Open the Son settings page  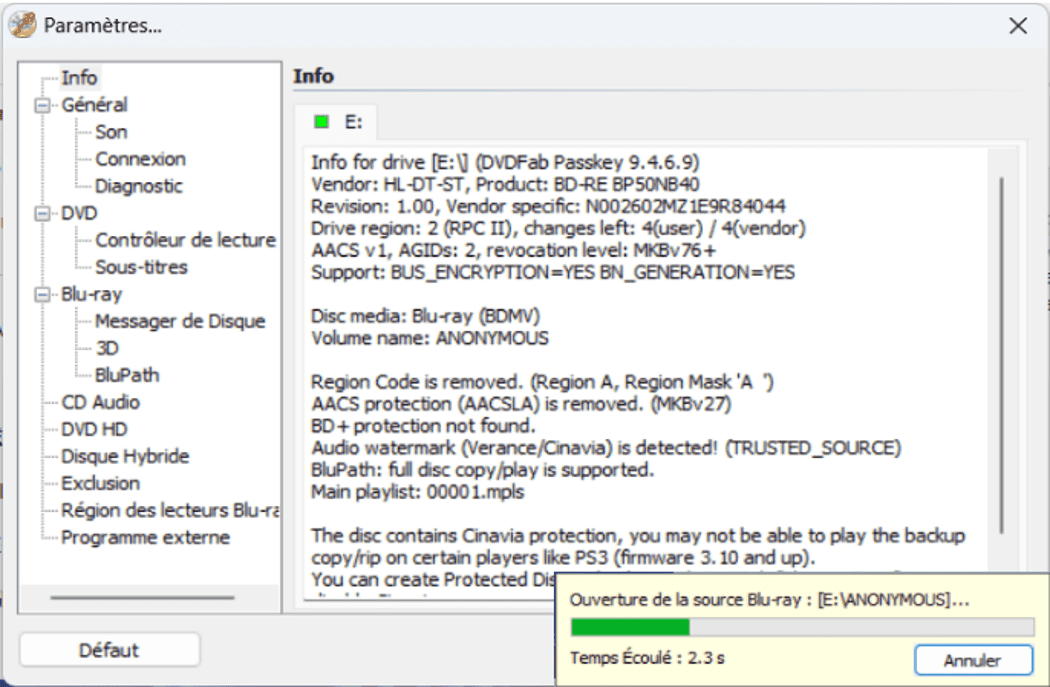(111, 132)
